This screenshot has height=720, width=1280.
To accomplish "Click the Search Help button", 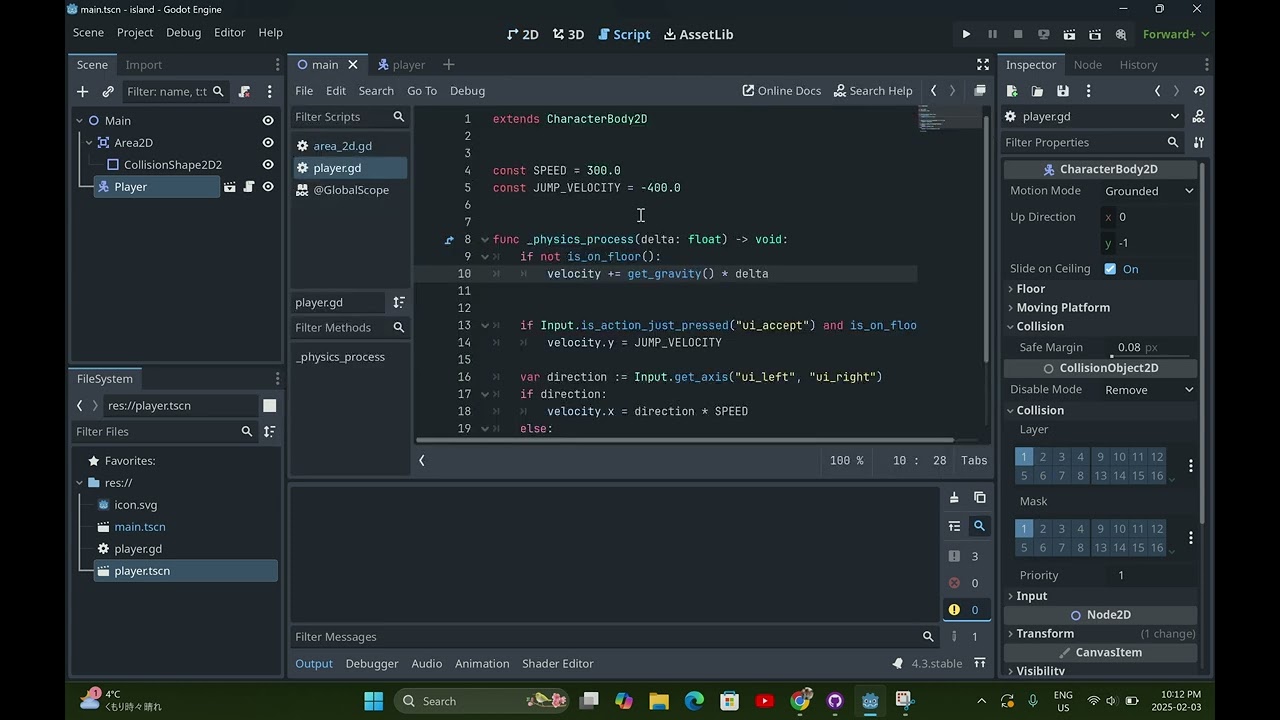I will click(873, 90).
